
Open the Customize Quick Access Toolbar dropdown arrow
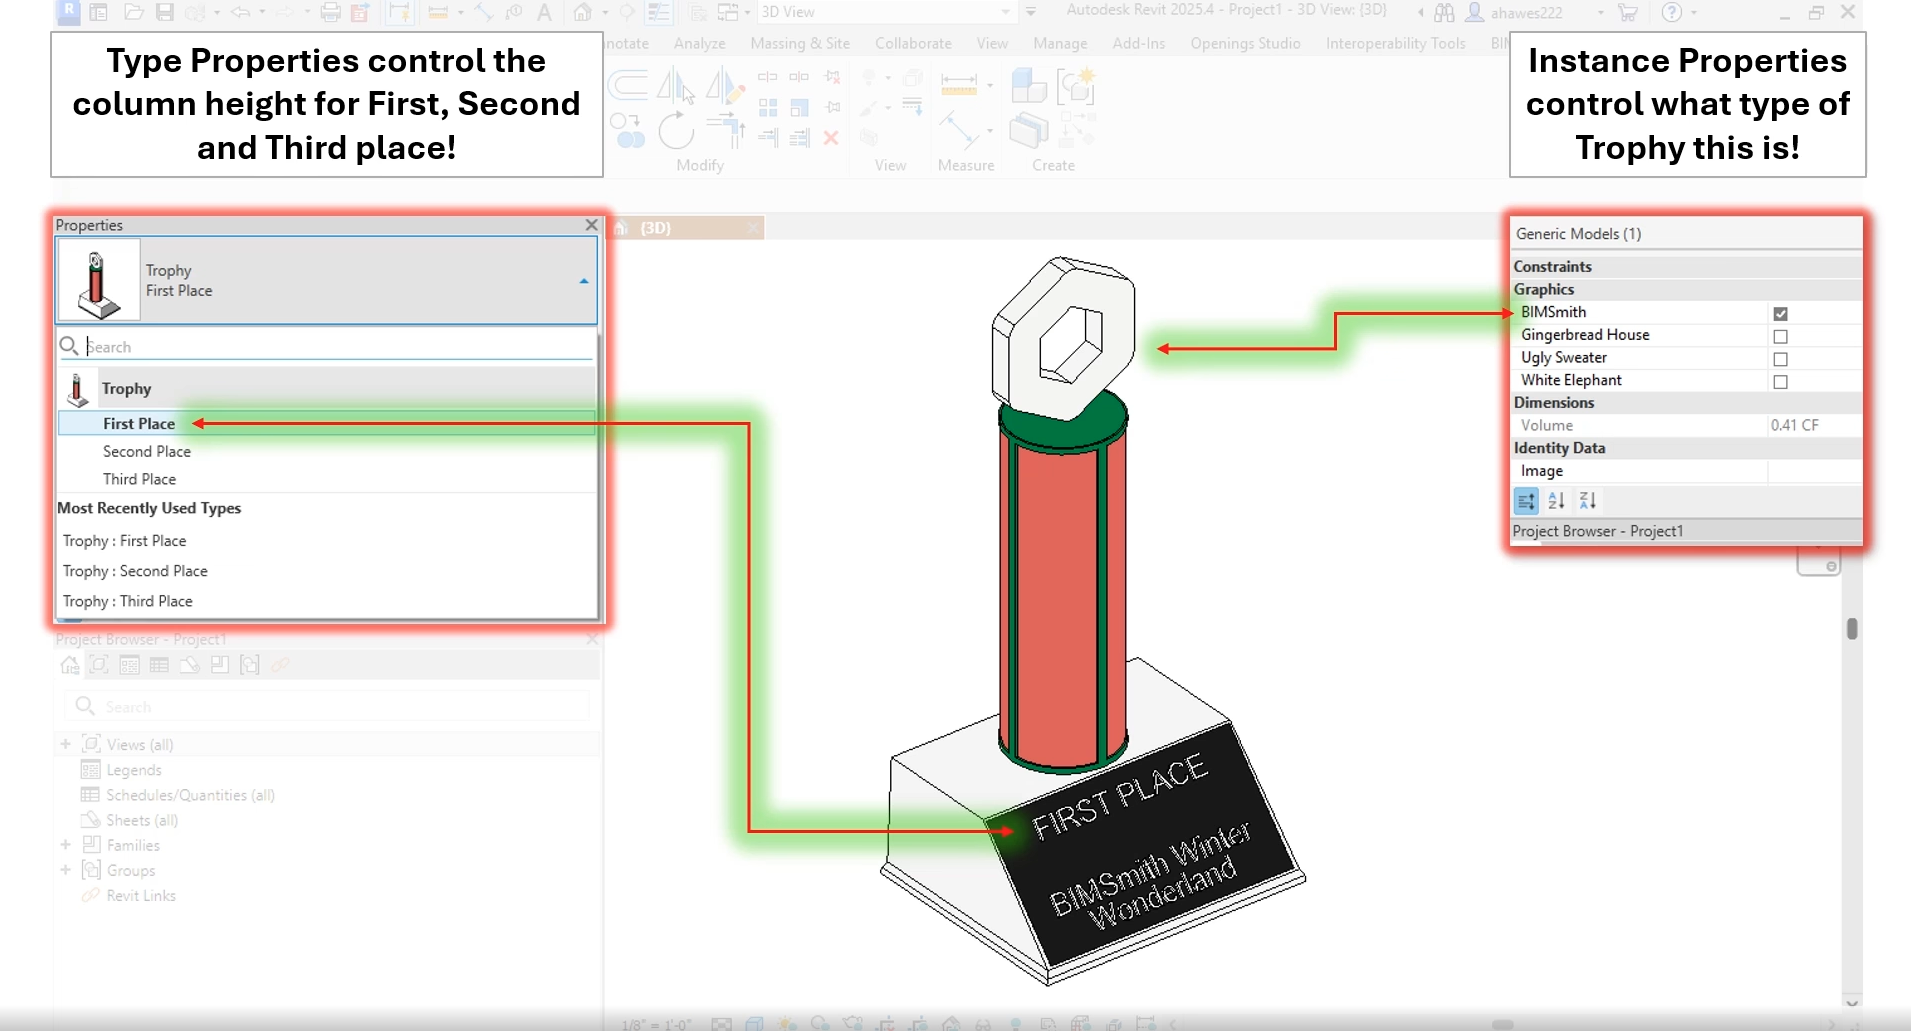coord(1031,12)
